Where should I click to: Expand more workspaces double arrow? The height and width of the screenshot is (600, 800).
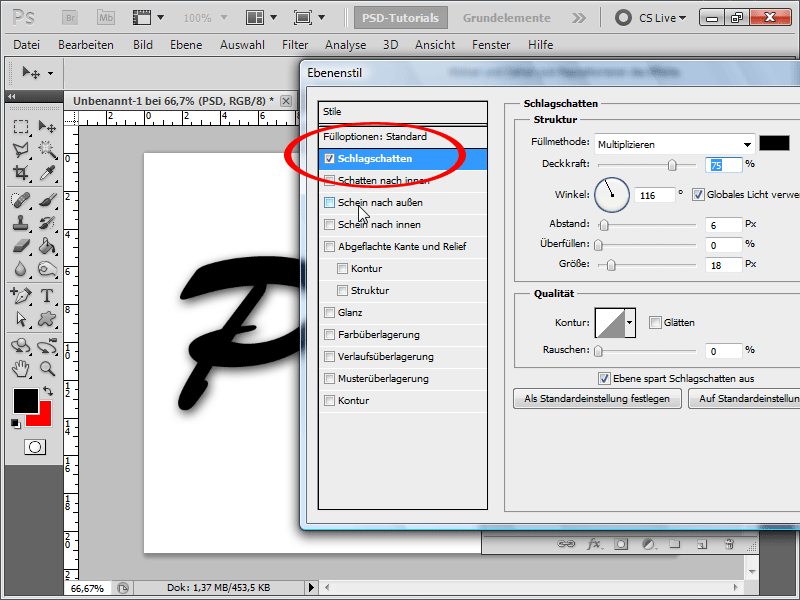coord(579,18)
